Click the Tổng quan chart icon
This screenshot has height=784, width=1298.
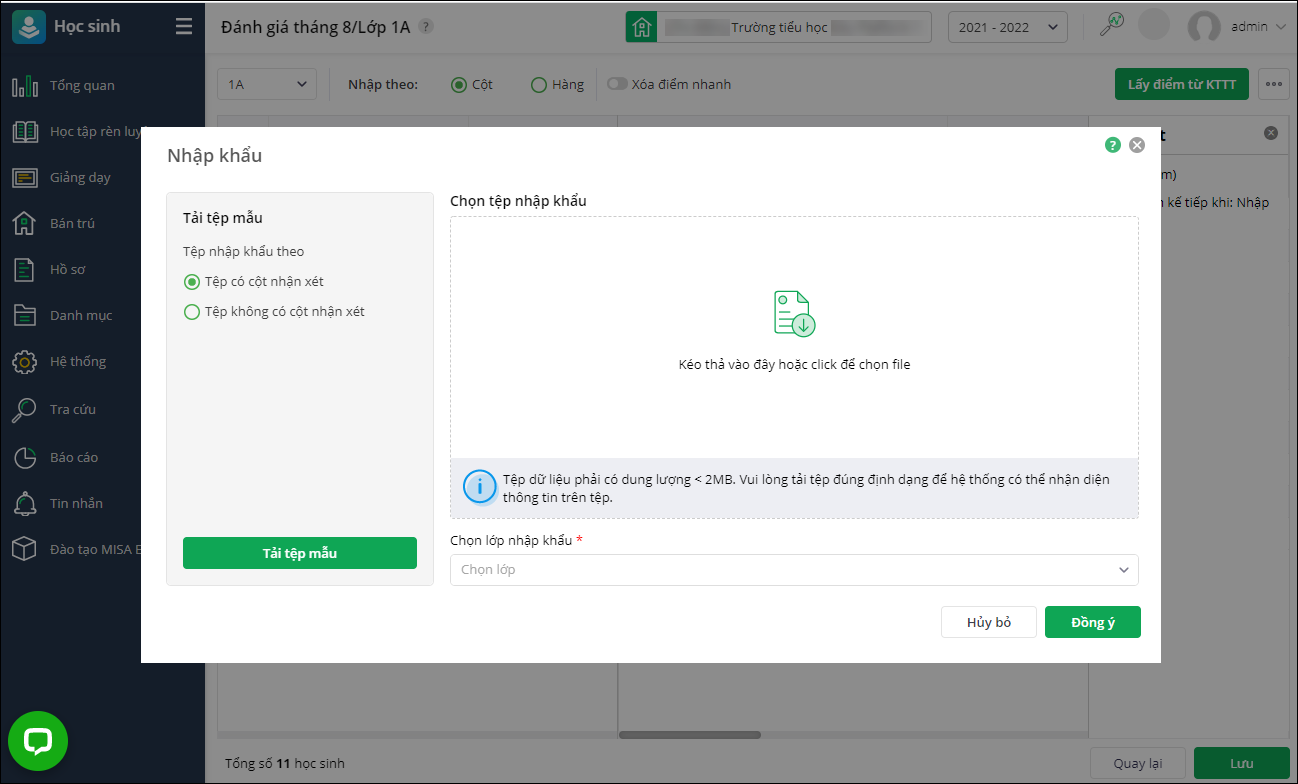point(25,85)
